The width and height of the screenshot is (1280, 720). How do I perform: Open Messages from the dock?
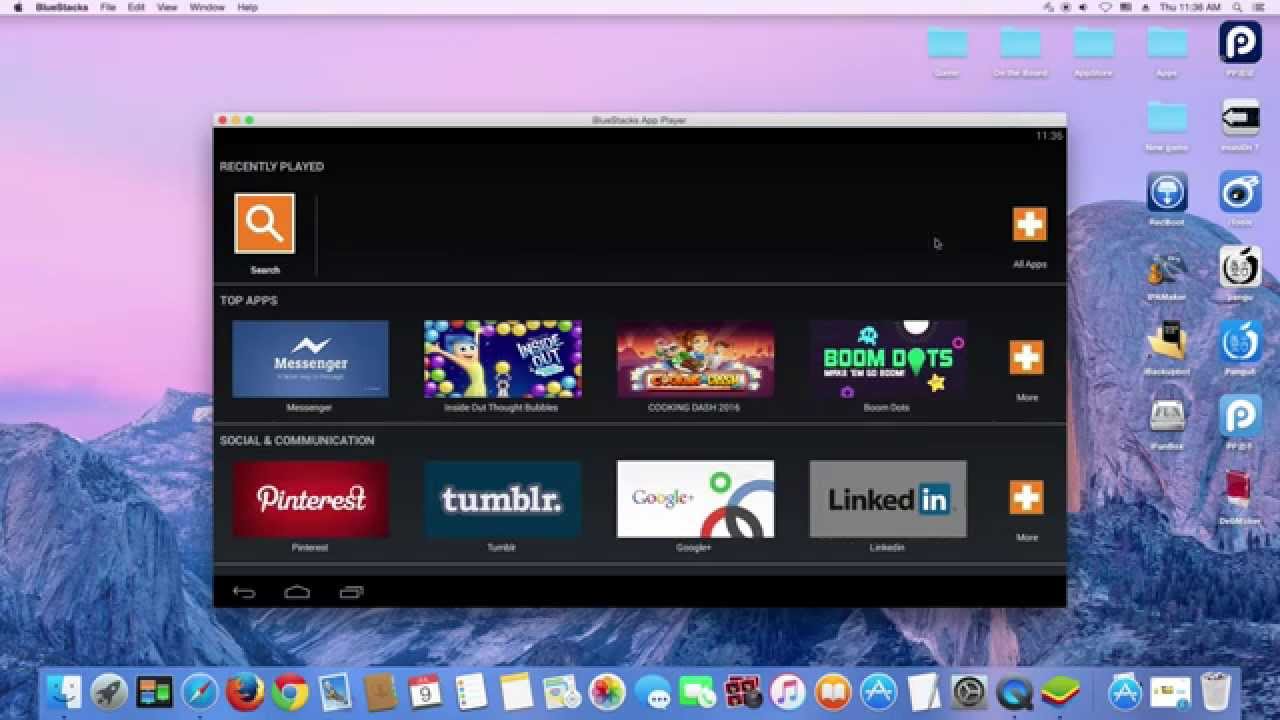tap(652, 692)
